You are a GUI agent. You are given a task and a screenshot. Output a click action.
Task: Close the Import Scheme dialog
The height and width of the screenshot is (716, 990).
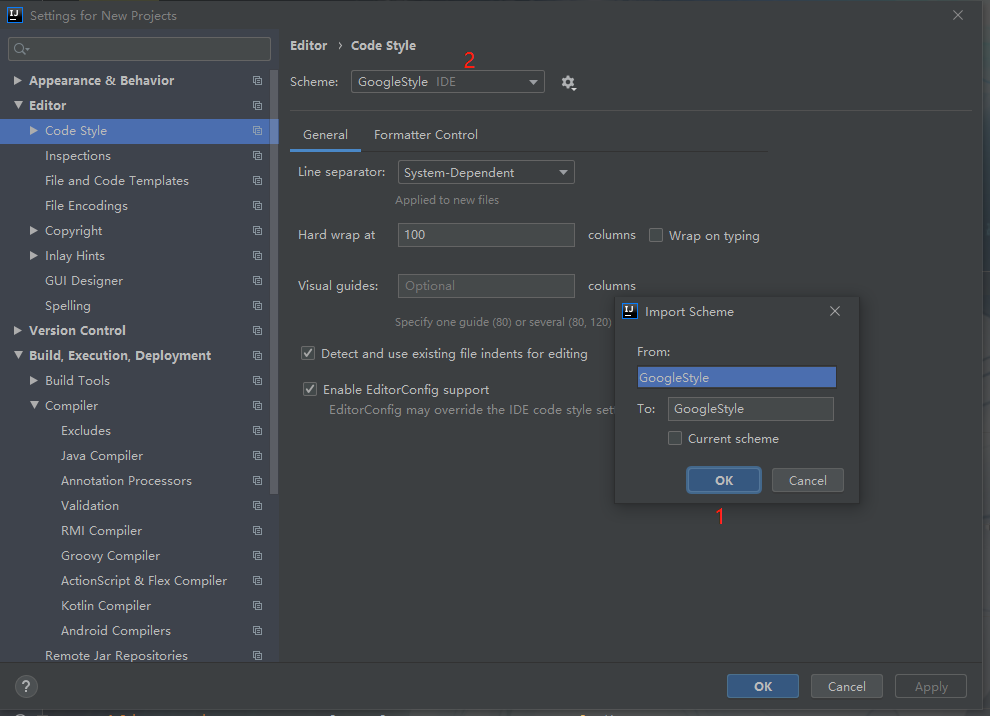tap(835, 311)
